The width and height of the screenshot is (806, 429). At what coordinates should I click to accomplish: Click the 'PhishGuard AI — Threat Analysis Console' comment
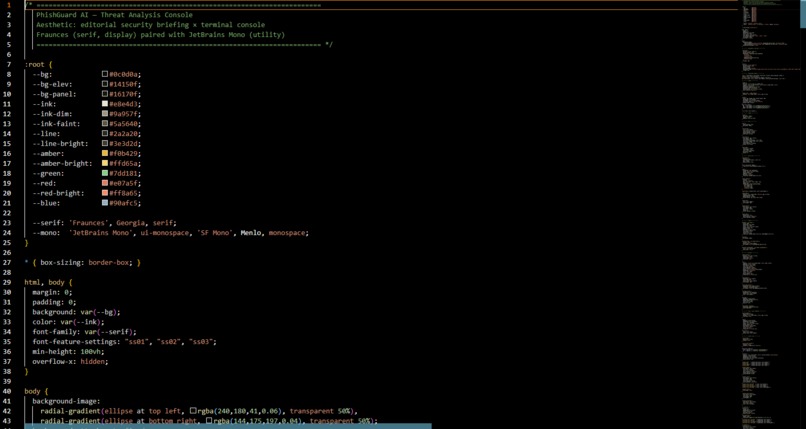point(115,15)
